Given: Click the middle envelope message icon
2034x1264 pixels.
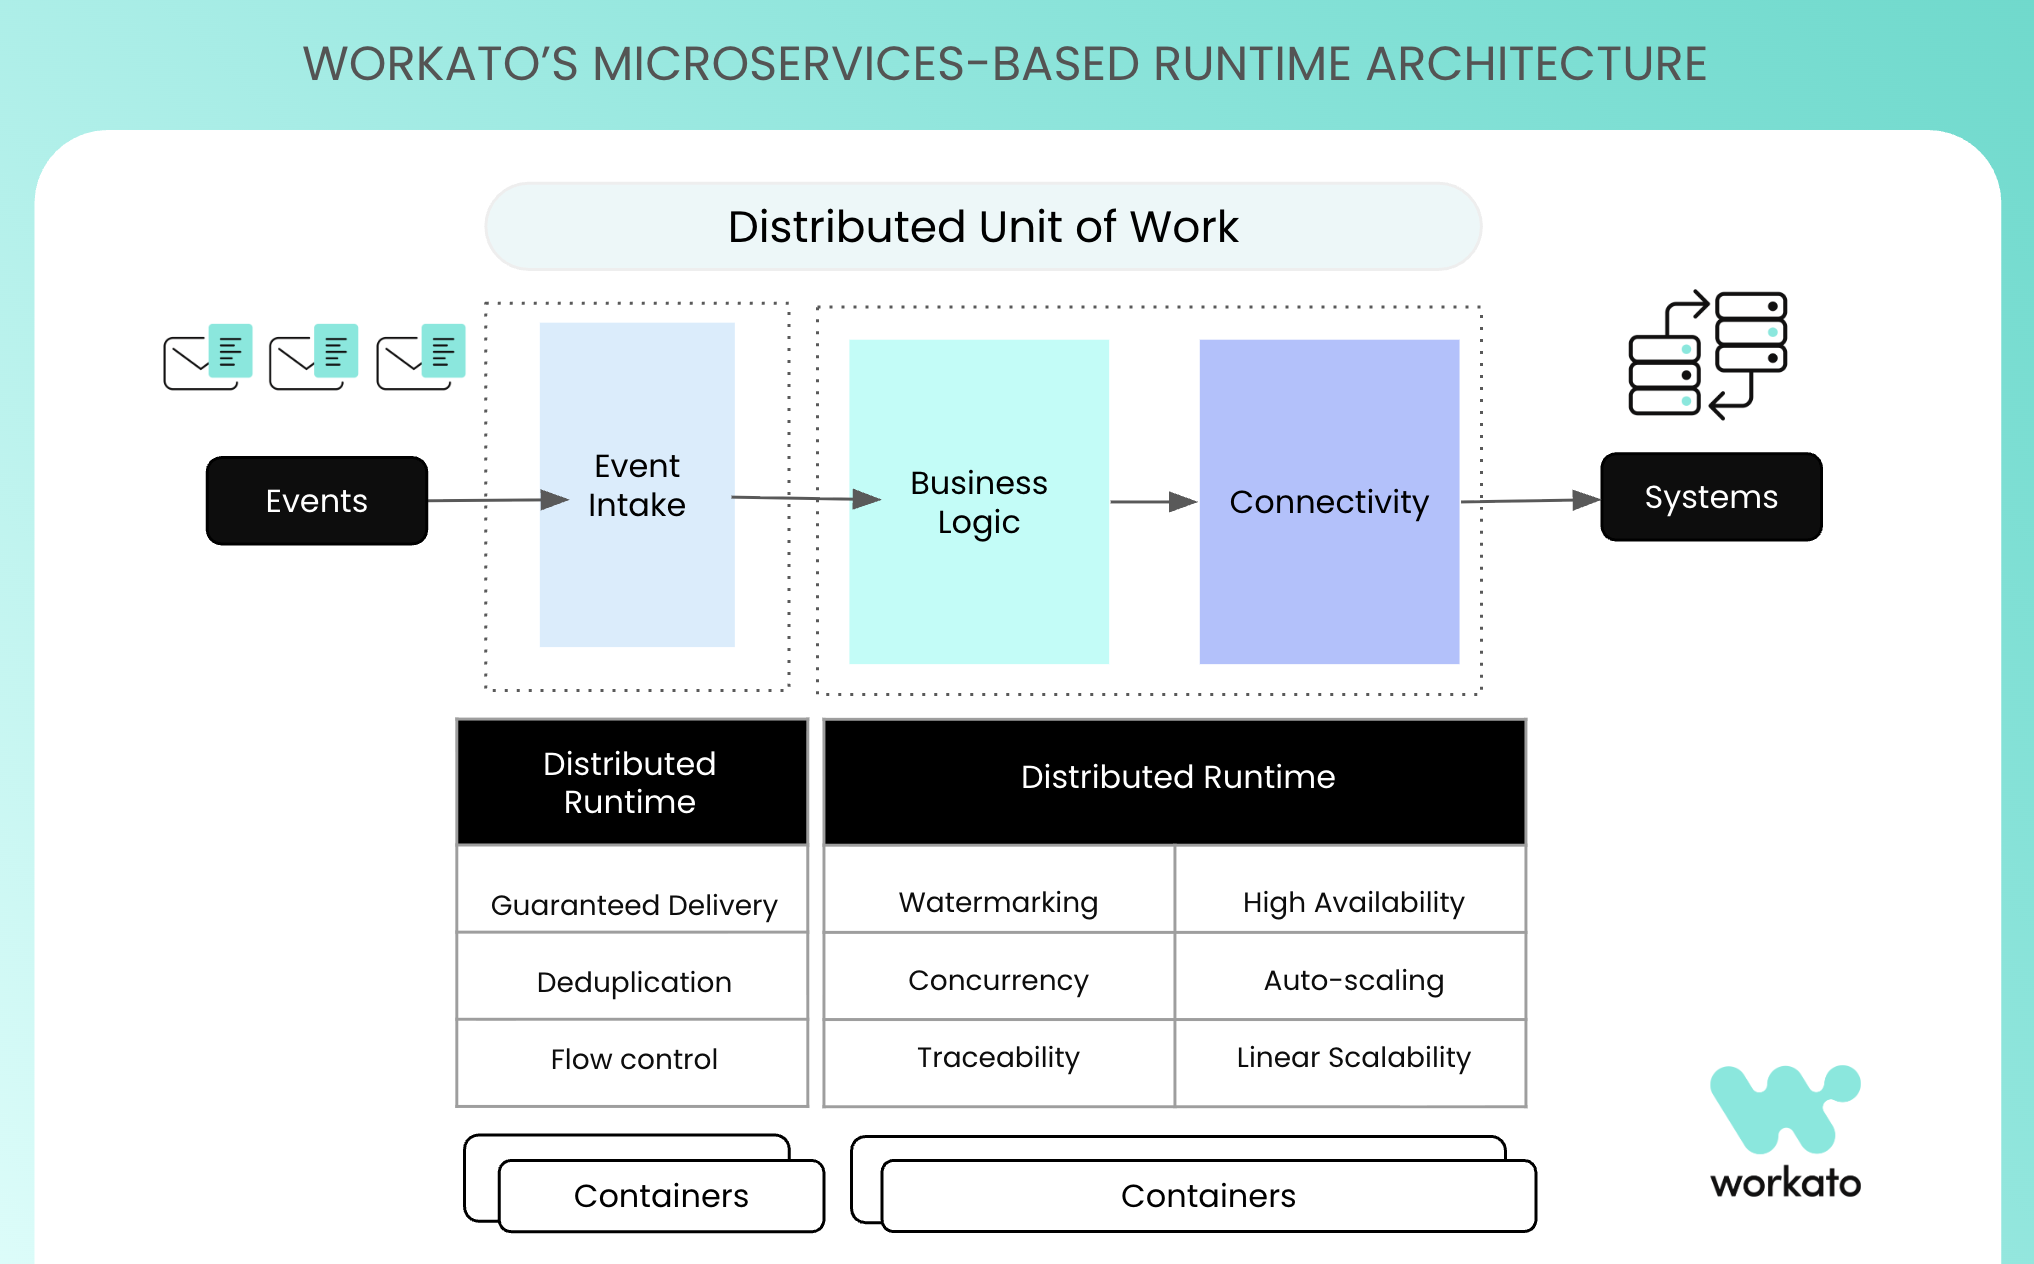Looking at the screenshot, I should pos(314,357).
